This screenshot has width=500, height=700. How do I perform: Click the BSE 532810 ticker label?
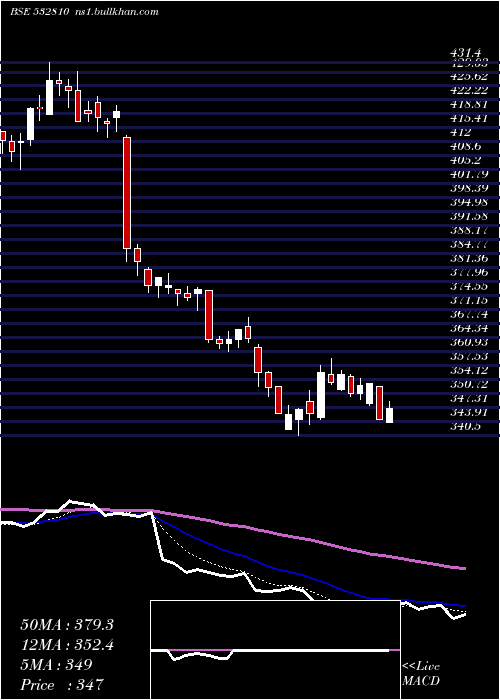pos(39,12)
